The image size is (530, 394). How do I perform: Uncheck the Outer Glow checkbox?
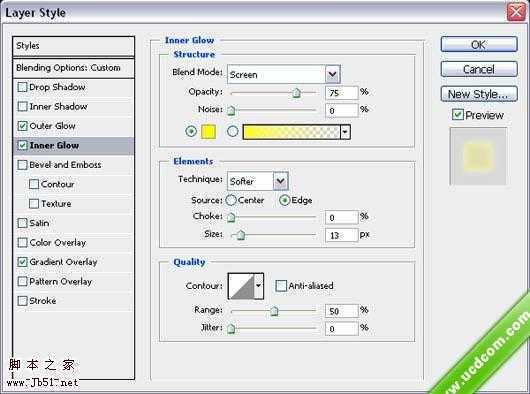point(22,126)
